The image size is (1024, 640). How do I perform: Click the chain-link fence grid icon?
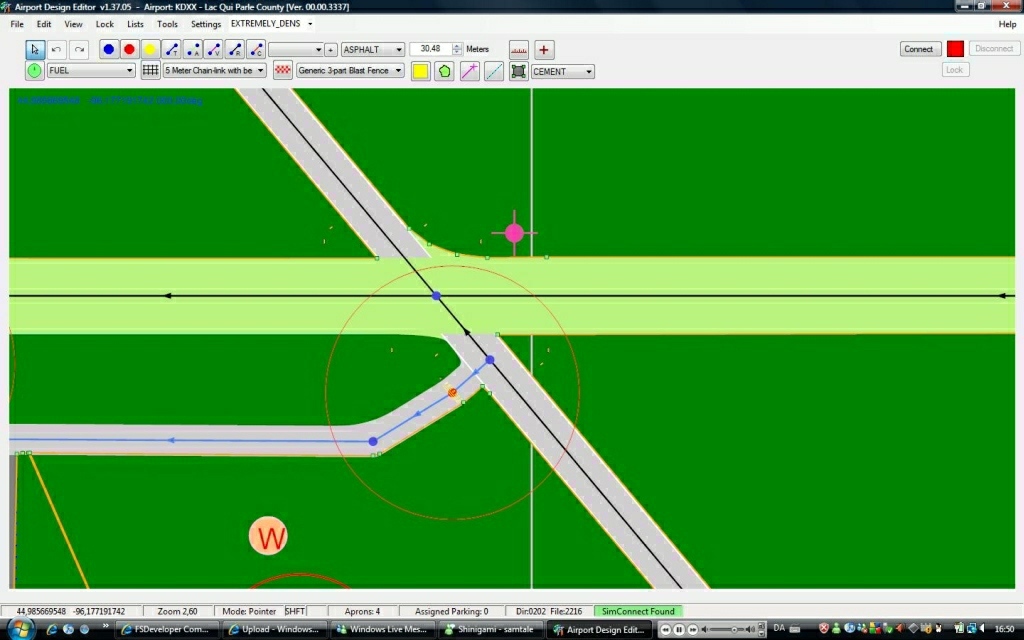coord(150,71)
